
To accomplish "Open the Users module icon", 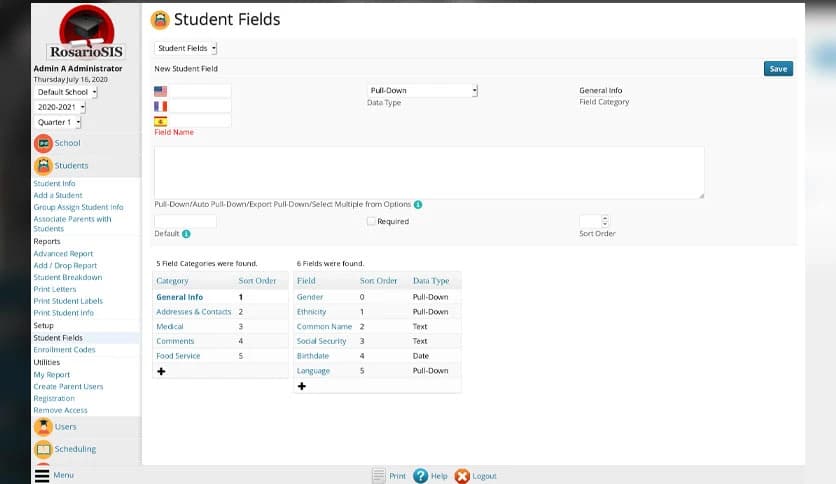I will [43, 427].
